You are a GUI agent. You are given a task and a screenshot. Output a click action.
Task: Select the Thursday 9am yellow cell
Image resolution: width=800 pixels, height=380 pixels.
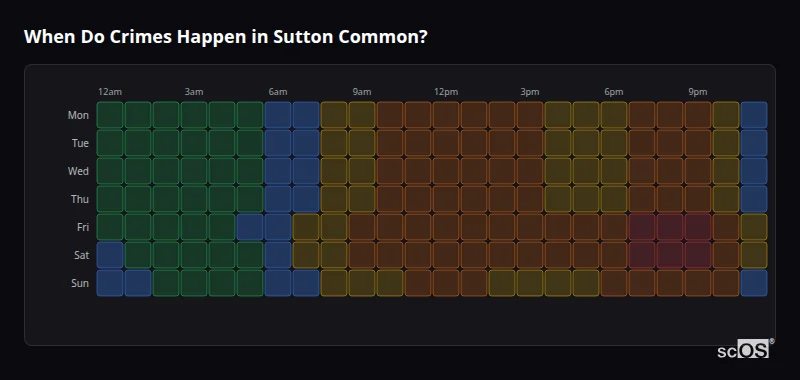[362, 198]
